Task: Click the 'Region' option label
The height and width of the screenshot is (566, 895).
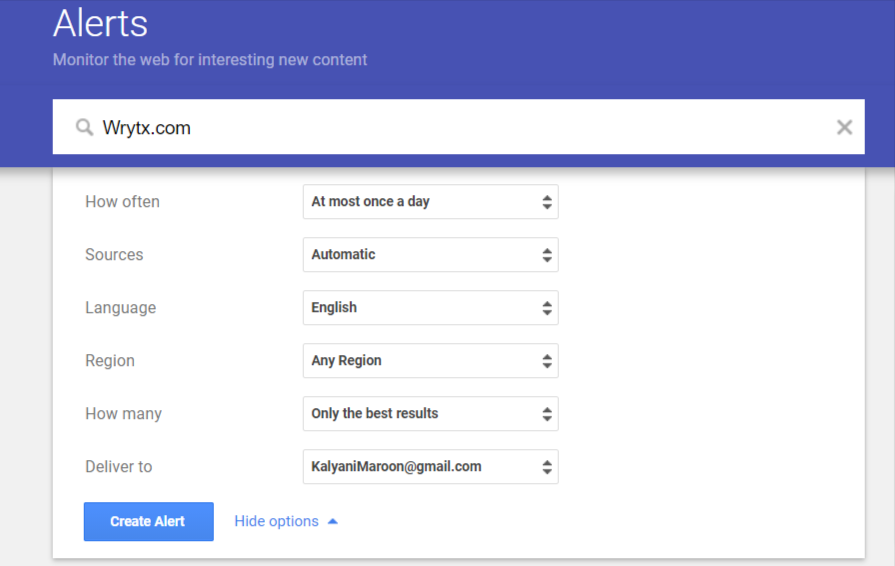Action: click(x=110, y=361)
